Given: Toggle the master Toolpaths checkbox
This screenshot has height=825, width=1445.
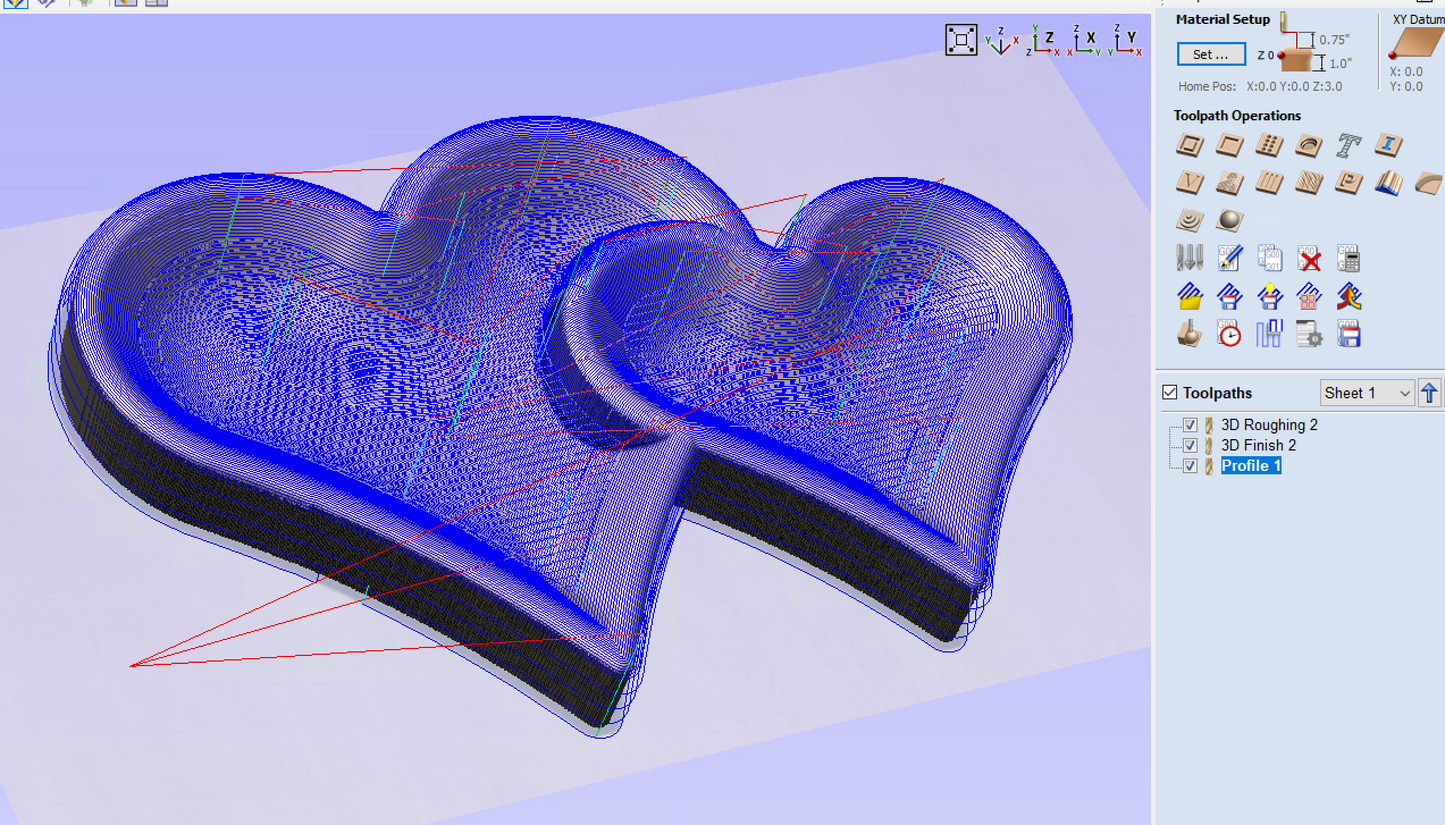Looking at the screenshot, I should [x=1170, y=393].
